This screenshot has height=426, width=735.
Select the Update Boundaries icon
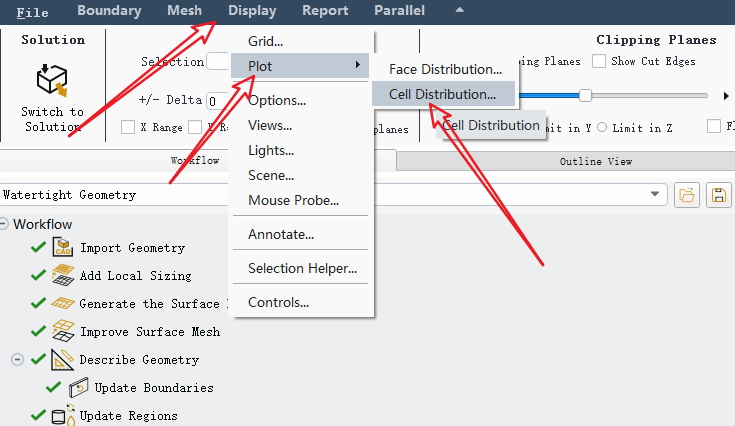[x=79, y=387]
